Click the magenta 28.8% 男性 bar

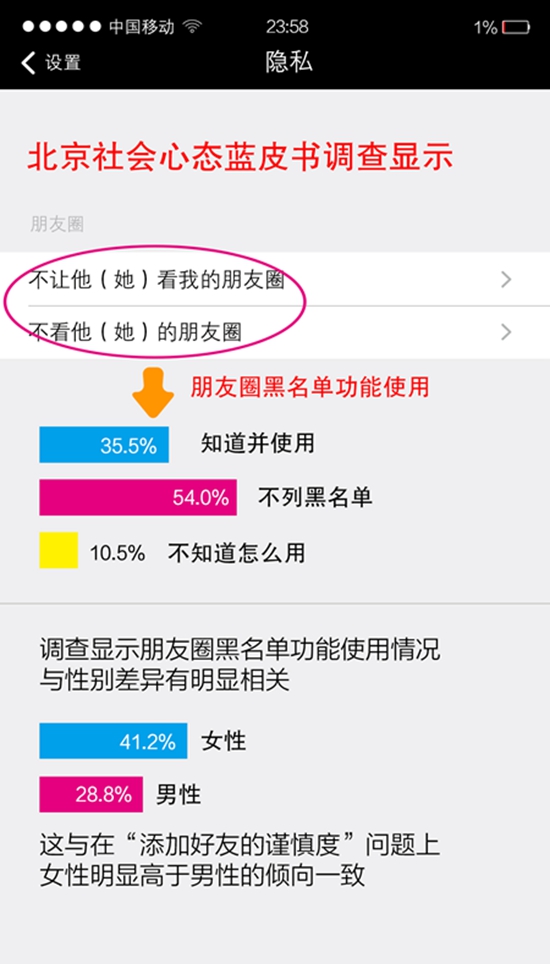91,794
